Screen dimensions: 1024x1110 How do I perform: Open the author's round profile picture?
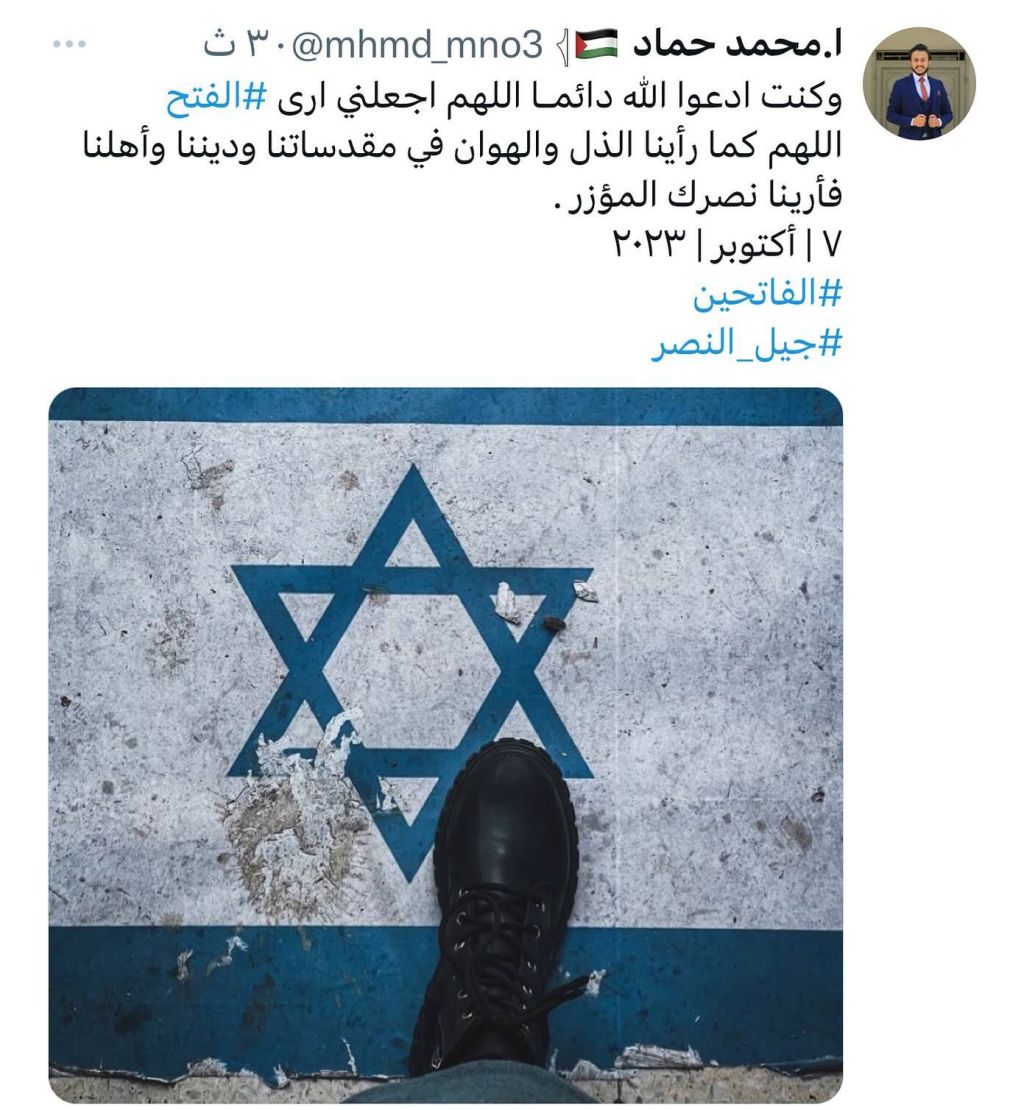[x=919, y=84]
